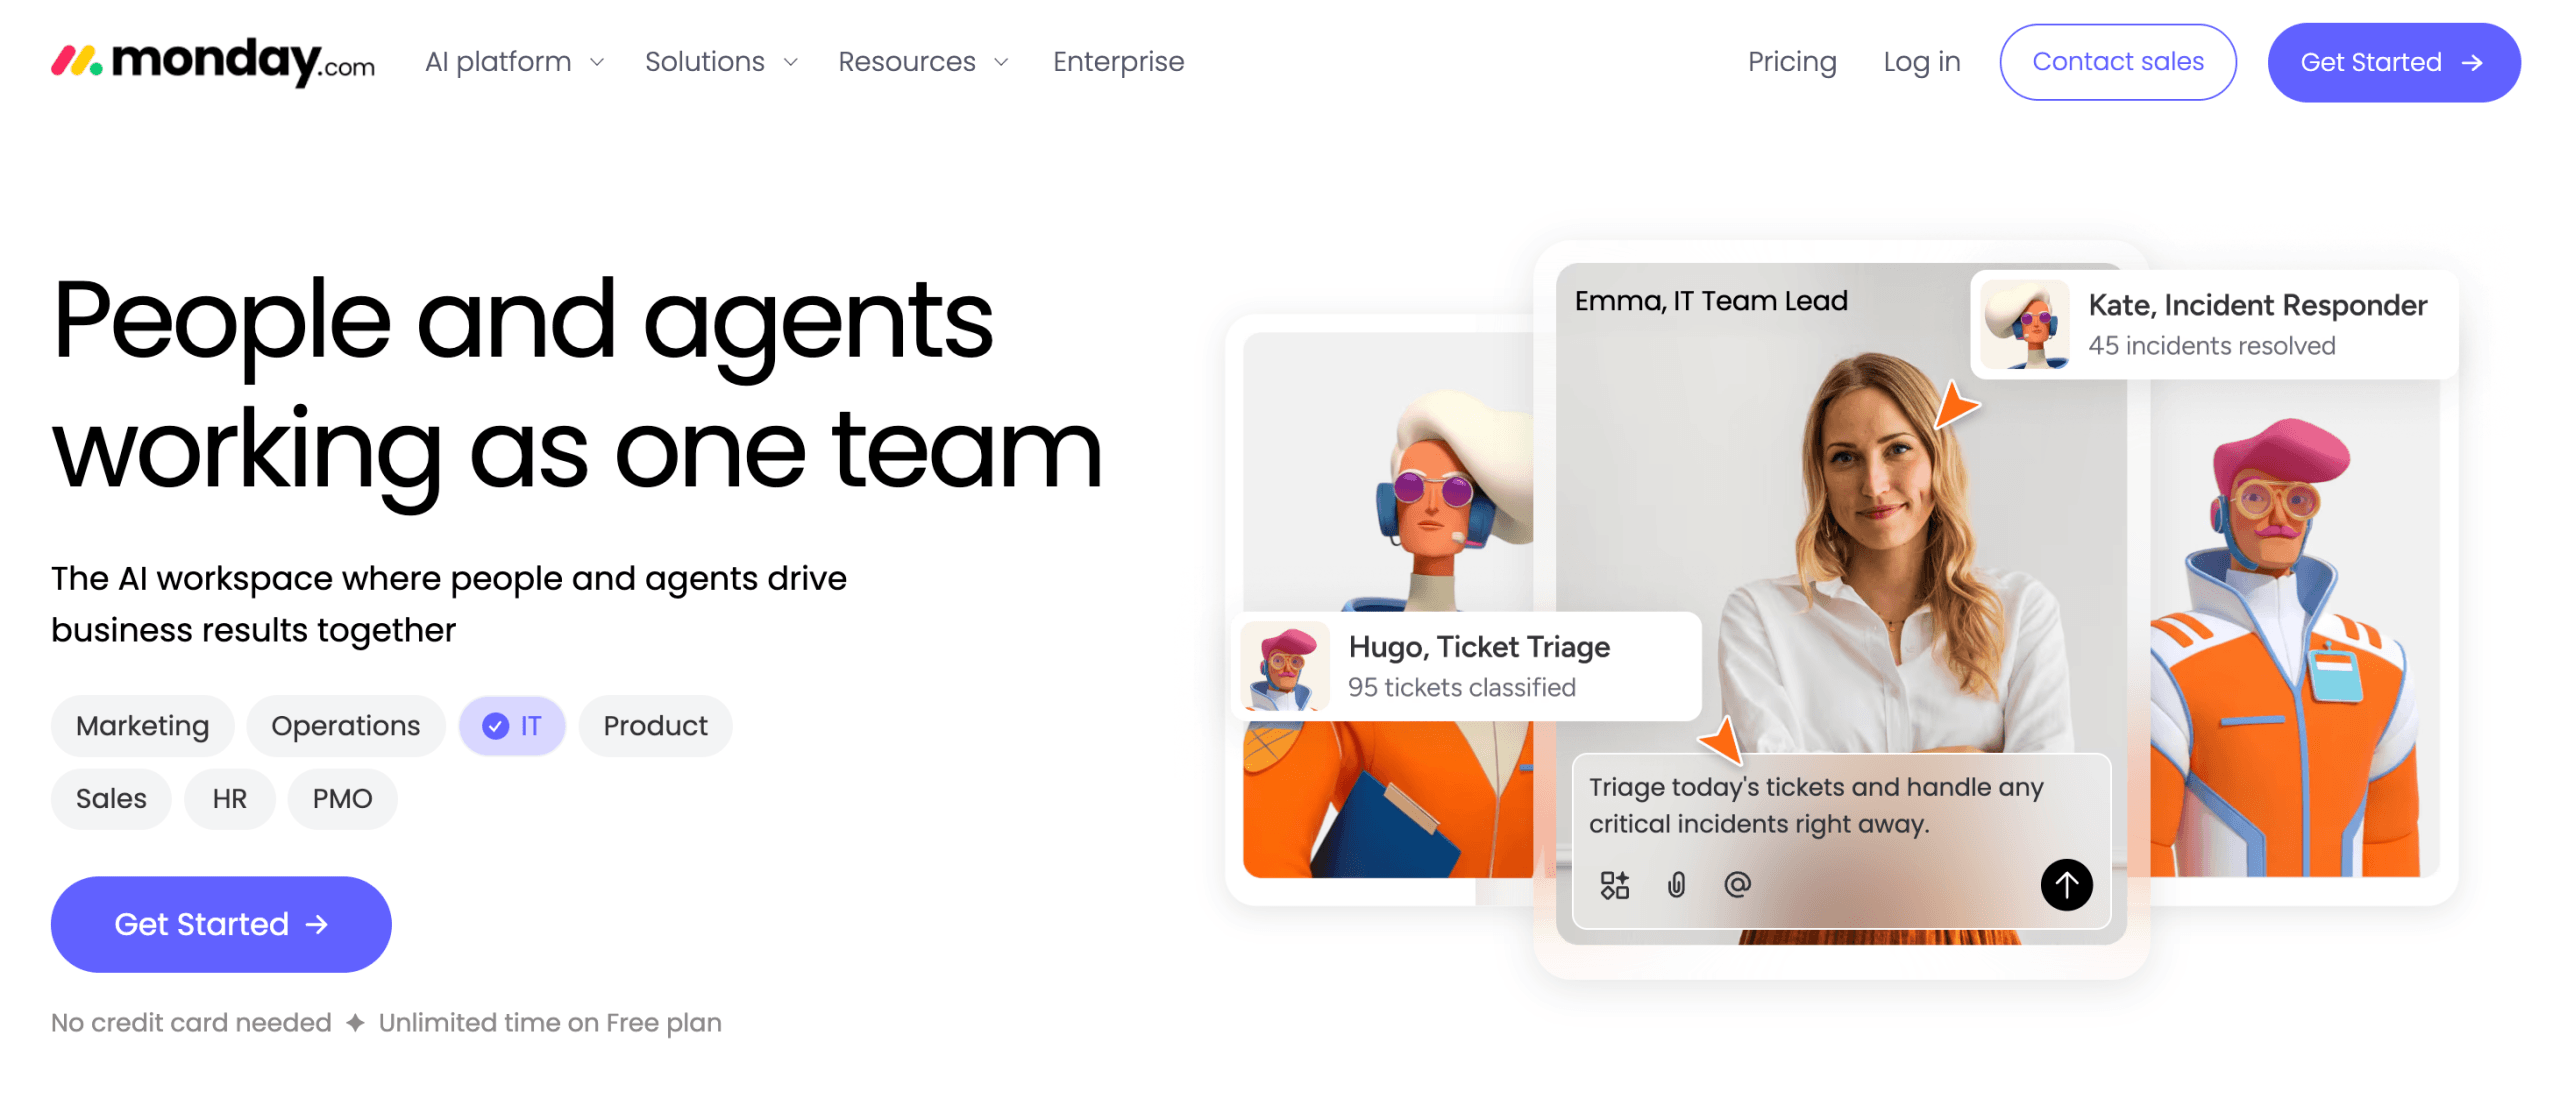2560x1106 pixels.
Task: Click the hero Get Started button below department chips
Action: [221, 924]
